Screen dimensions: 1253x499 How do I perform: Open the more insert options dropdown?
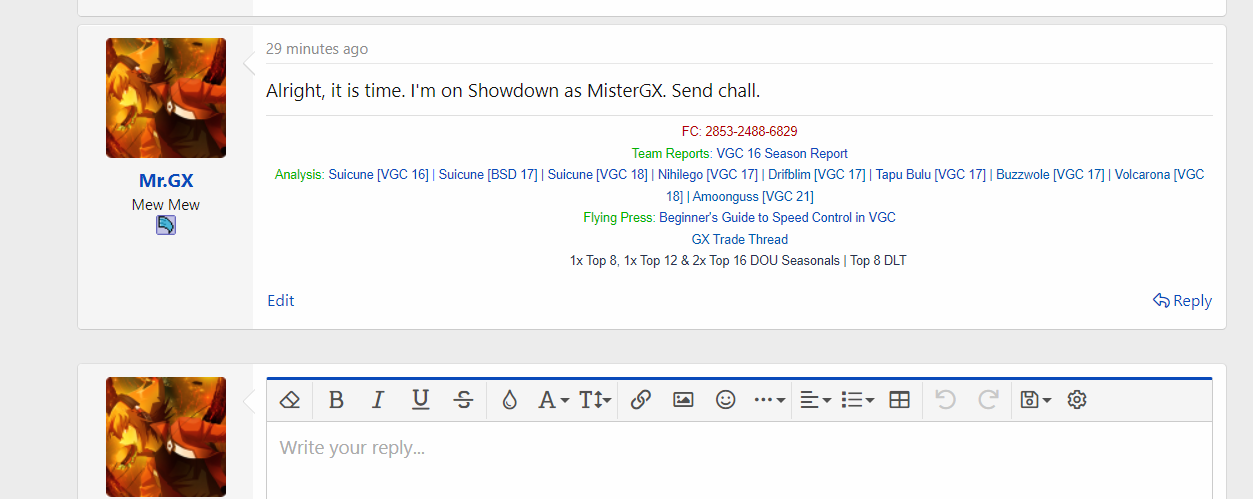[769, 400]
